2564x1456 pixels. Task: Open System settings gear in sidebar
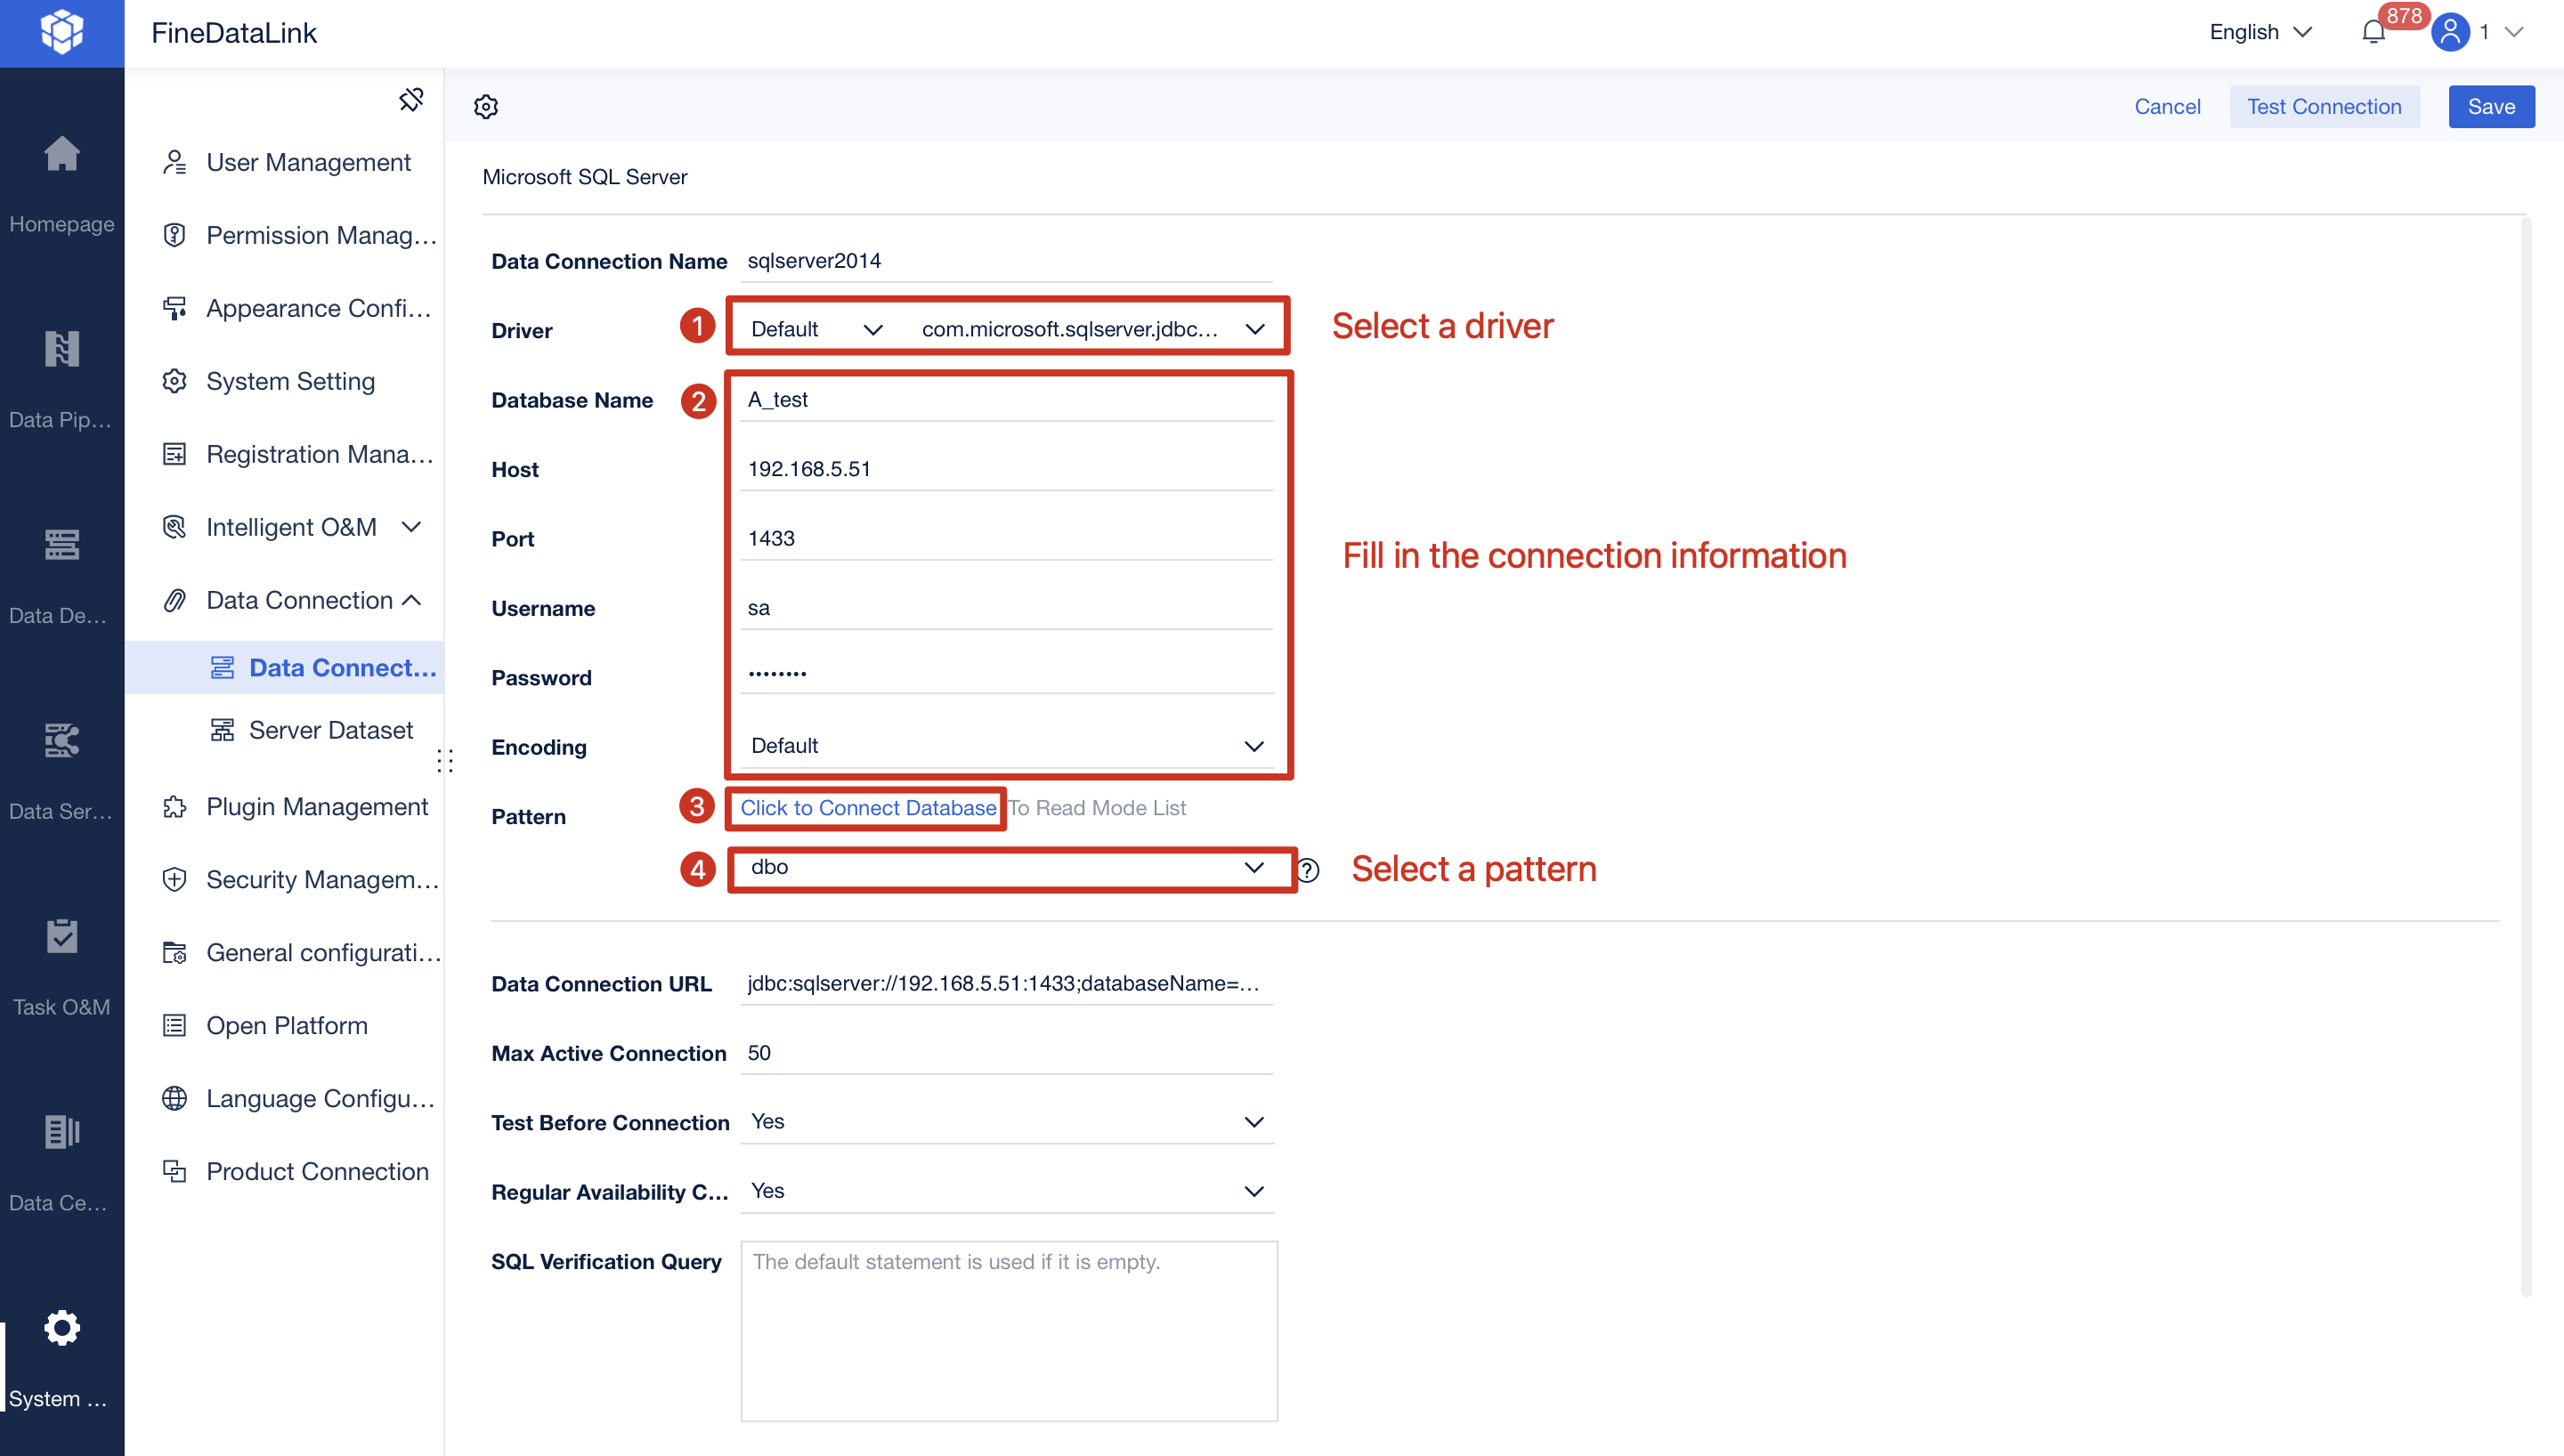point(61,1328)
